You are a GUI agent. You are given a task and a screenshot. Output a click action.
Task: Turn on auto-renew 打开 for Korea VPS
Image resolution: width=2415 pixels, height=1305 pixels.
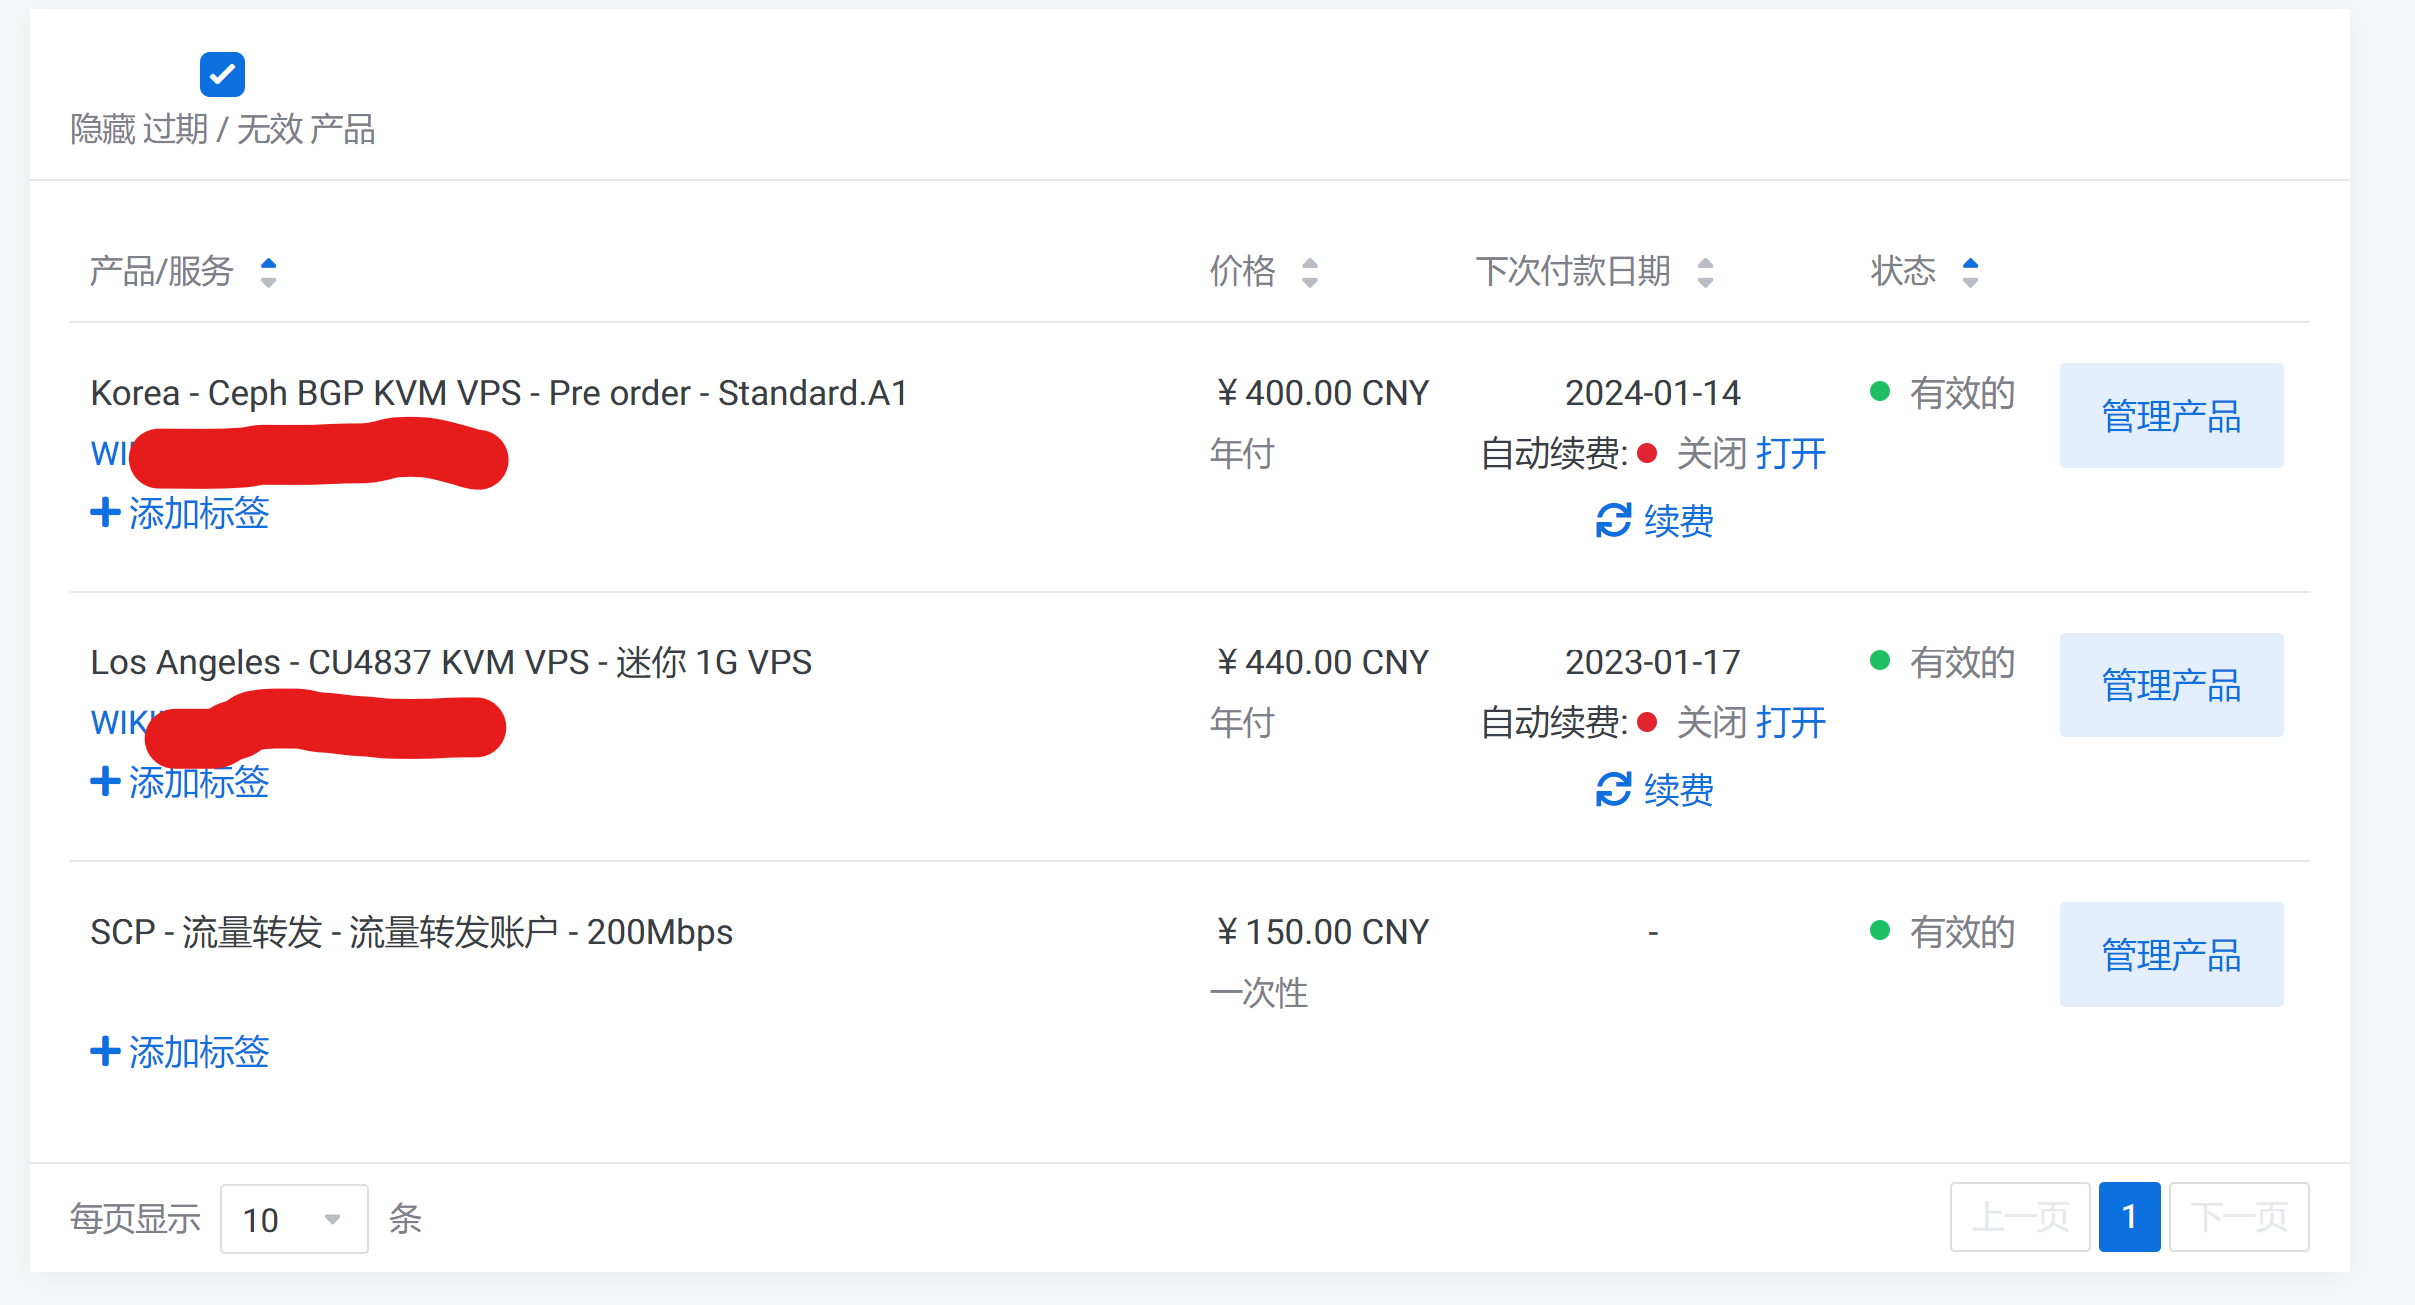pyautogui.click(x=1791, y=454)
